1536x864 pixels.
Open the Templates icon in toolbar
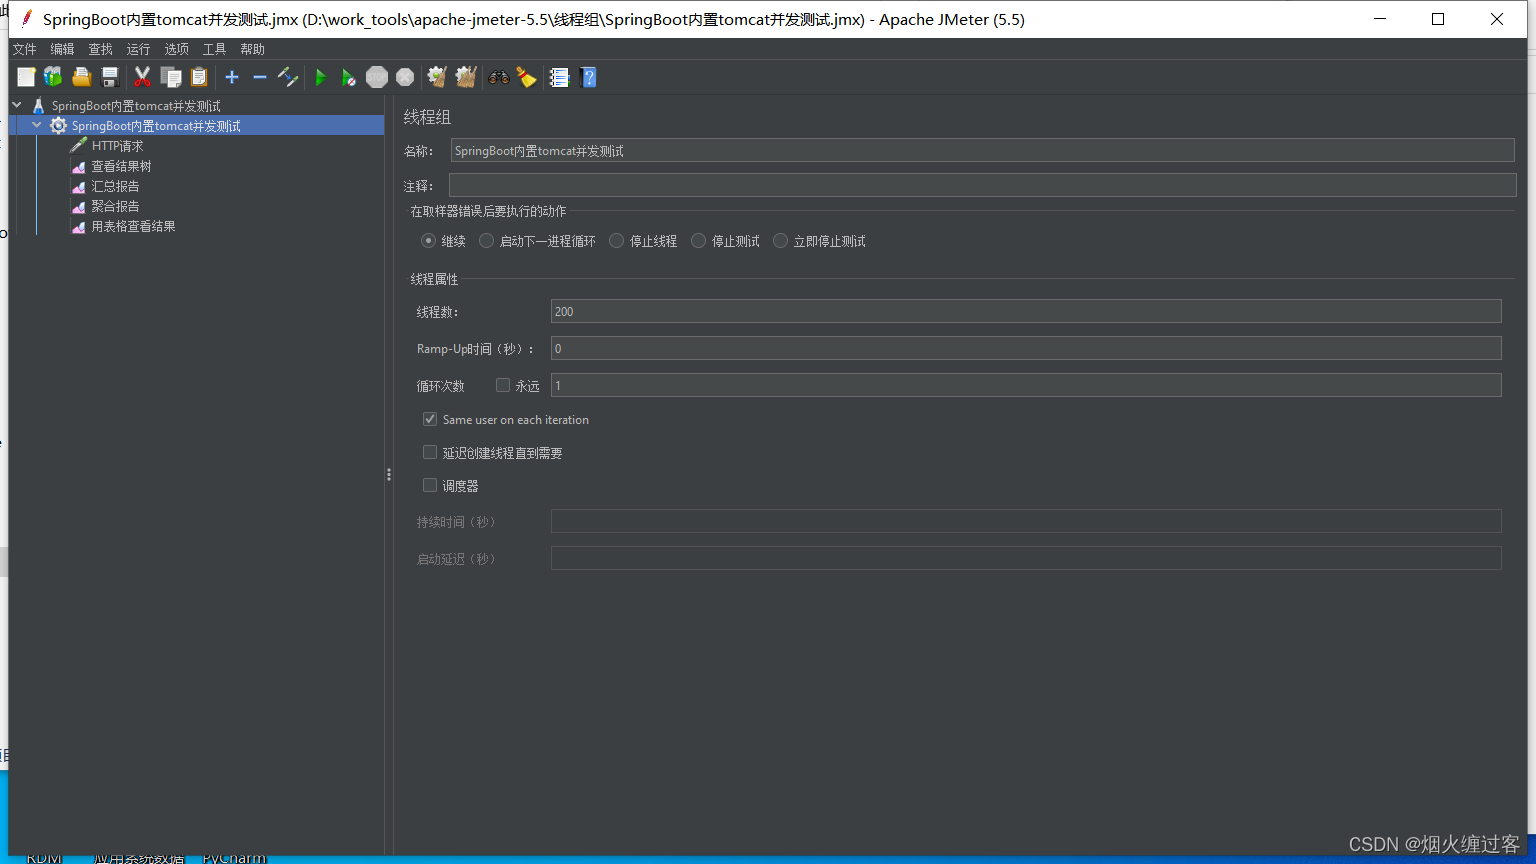[53, 77]
